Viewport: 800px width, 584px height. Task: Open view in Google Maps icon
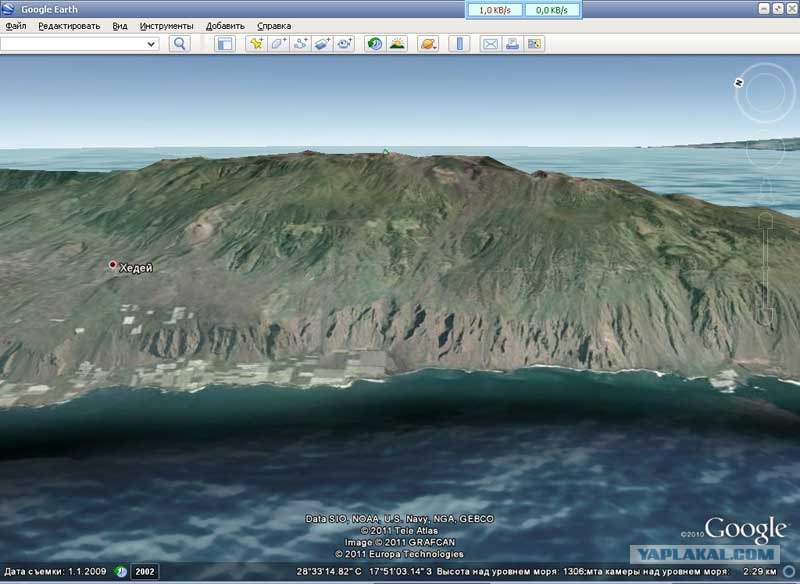point(534,44)
